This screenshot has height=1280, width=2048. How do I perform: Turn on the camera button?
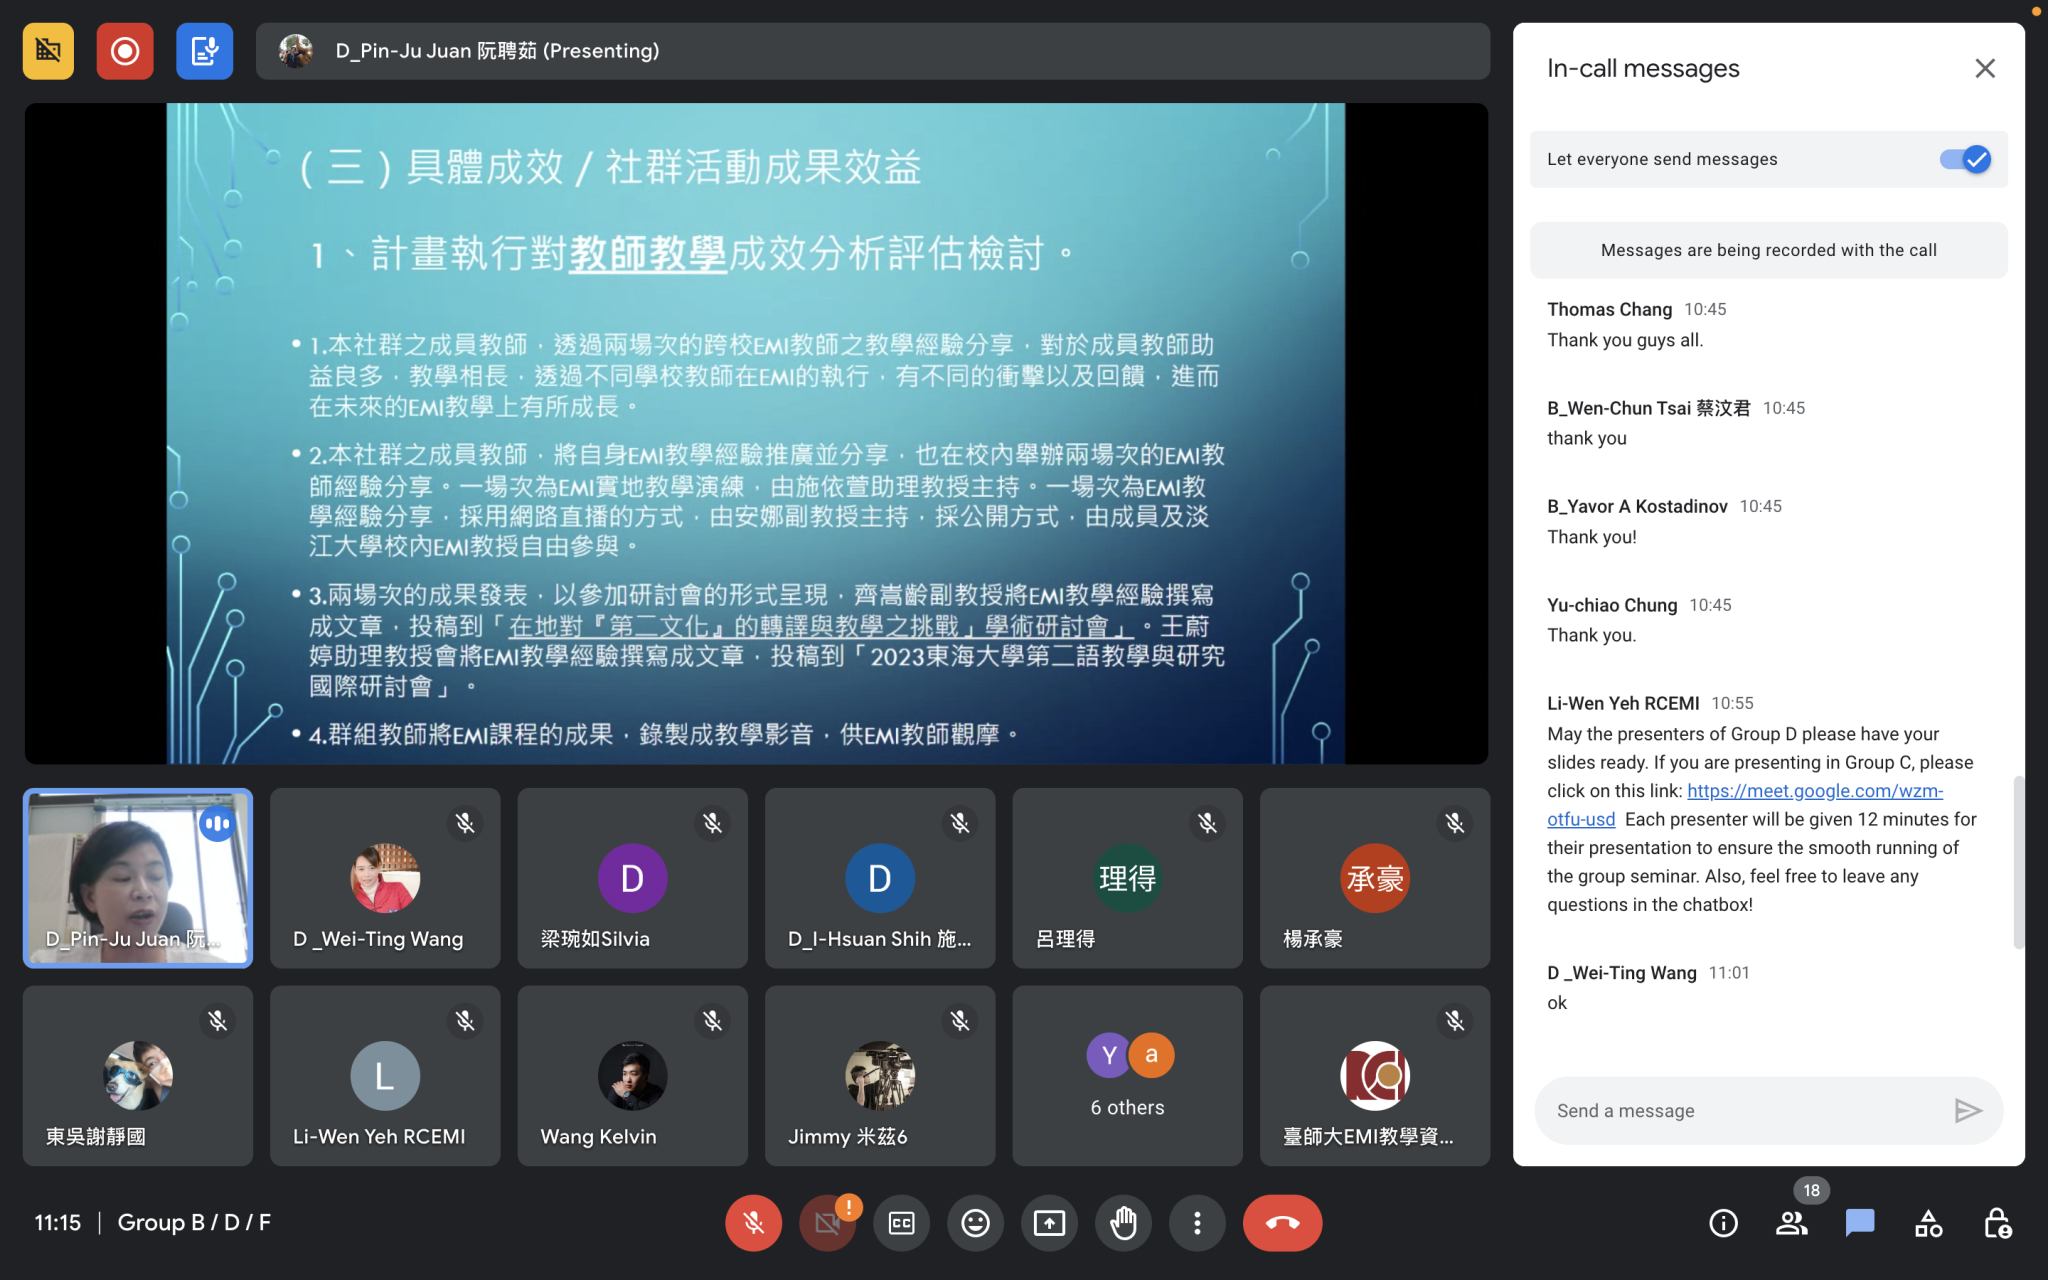click(x=827, y=1223)
